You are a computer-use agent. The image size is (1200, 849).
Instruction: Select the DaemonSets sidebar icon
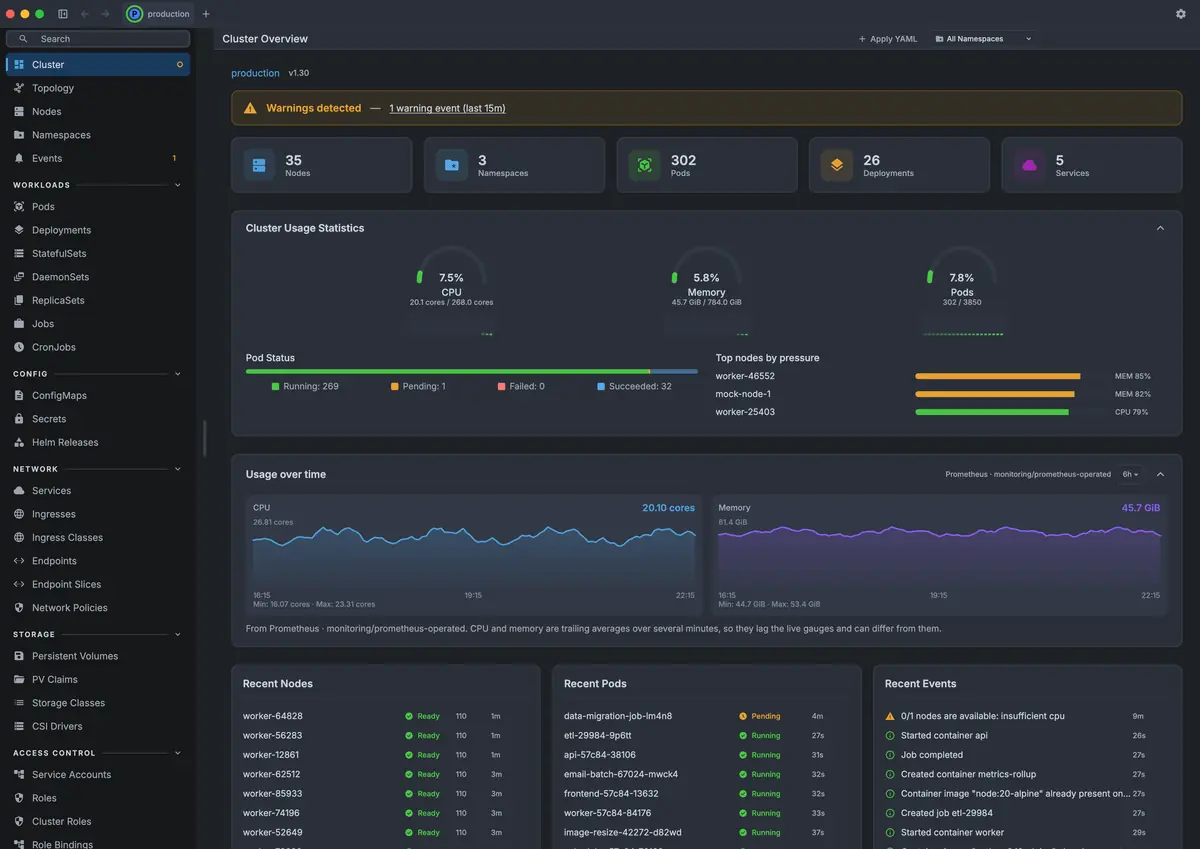[19, 277]
